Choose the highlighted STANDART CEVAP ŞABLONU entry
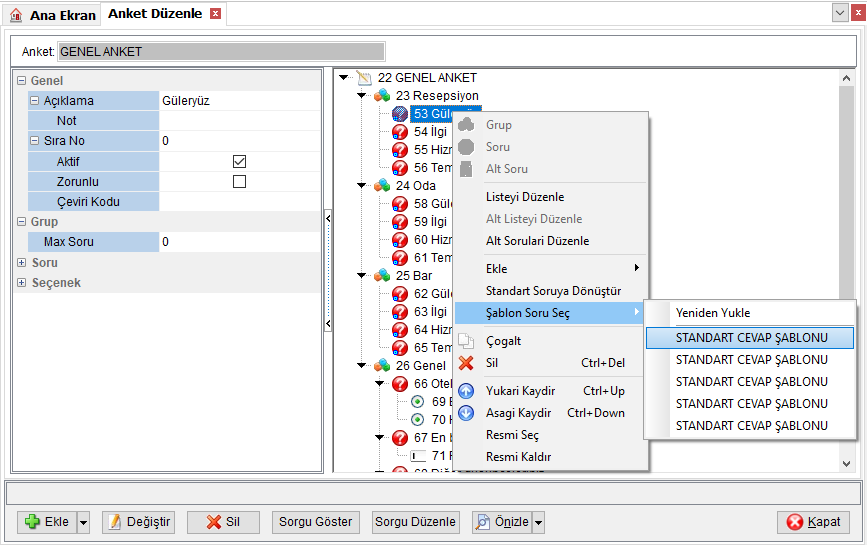Viewport: 868px width, 545px height. 750,338
